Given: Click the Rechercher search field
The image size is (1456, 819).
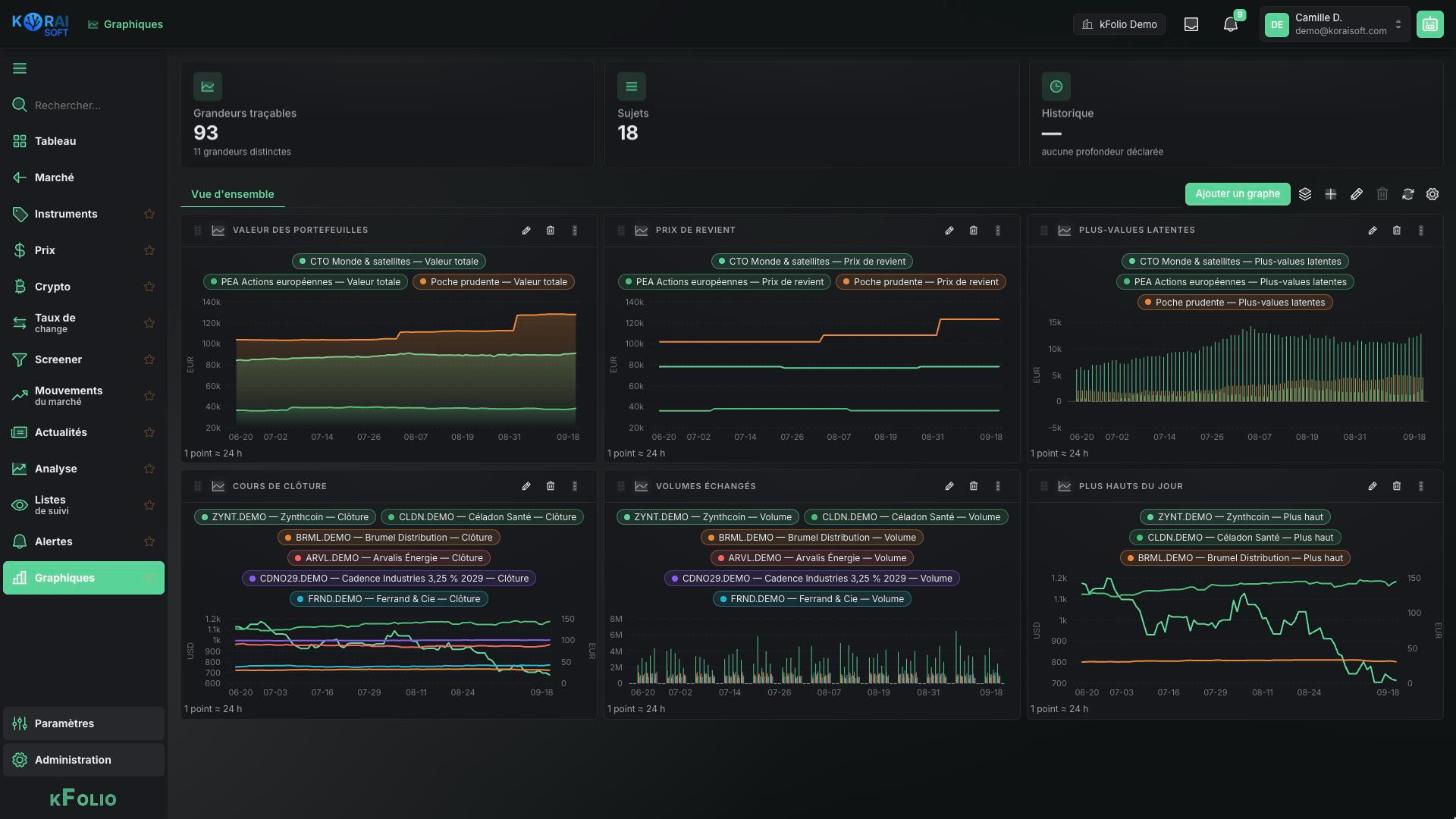Looking at the screenshot, I should click(x=84, y=105).
